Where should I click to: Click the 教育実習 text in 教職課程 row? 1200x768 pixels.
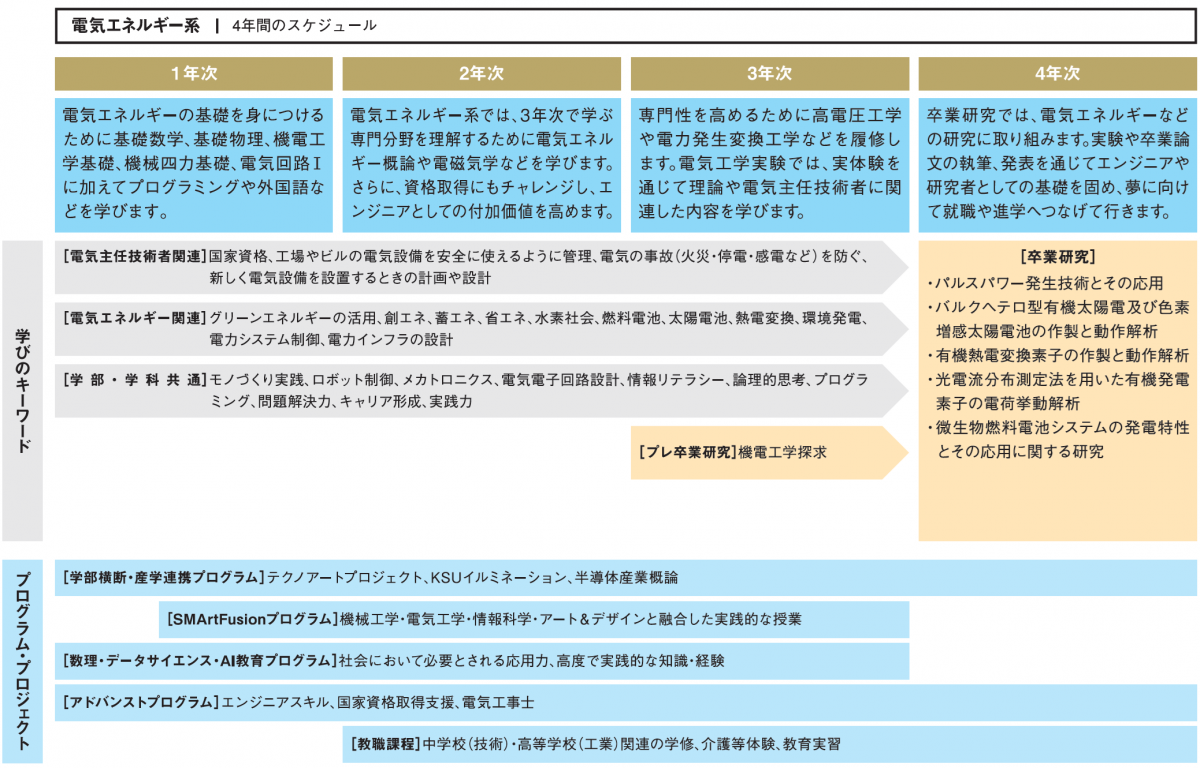[x=810, y=745]
